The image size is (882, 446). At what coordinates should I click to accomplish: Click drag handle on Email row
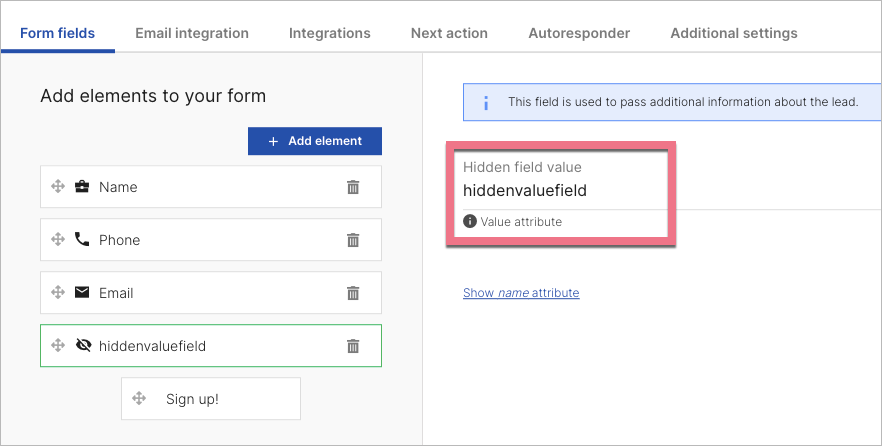[58, 293]
